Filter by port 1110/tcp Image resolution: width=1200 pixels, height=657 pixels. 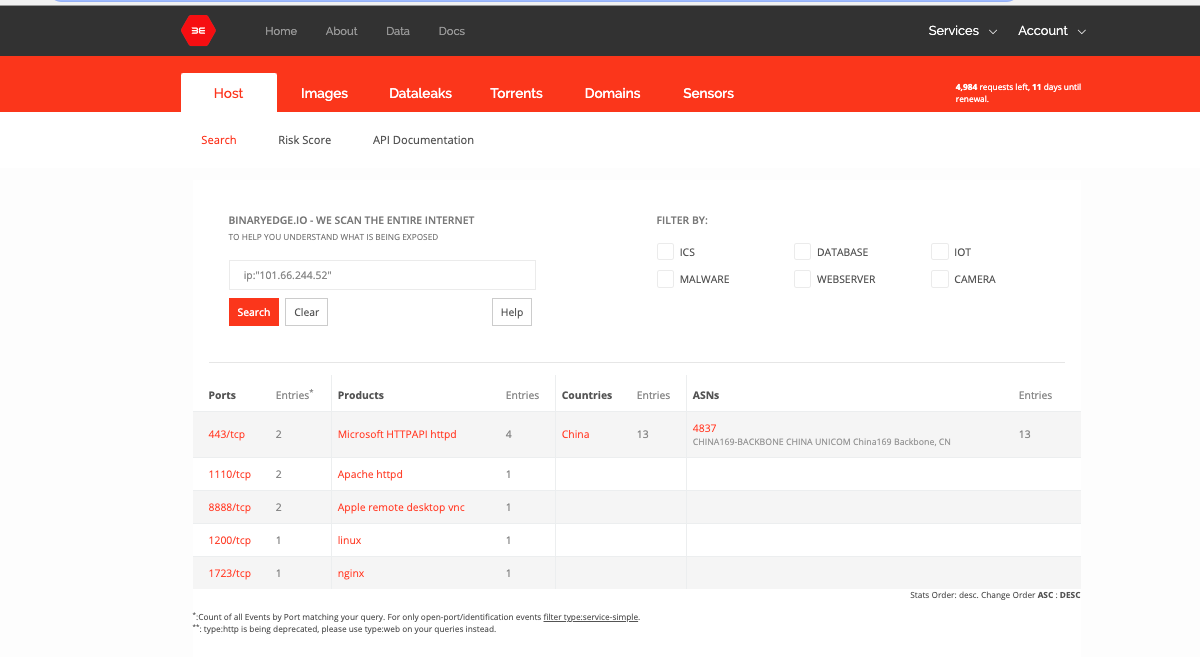click(x=230, y=474)
